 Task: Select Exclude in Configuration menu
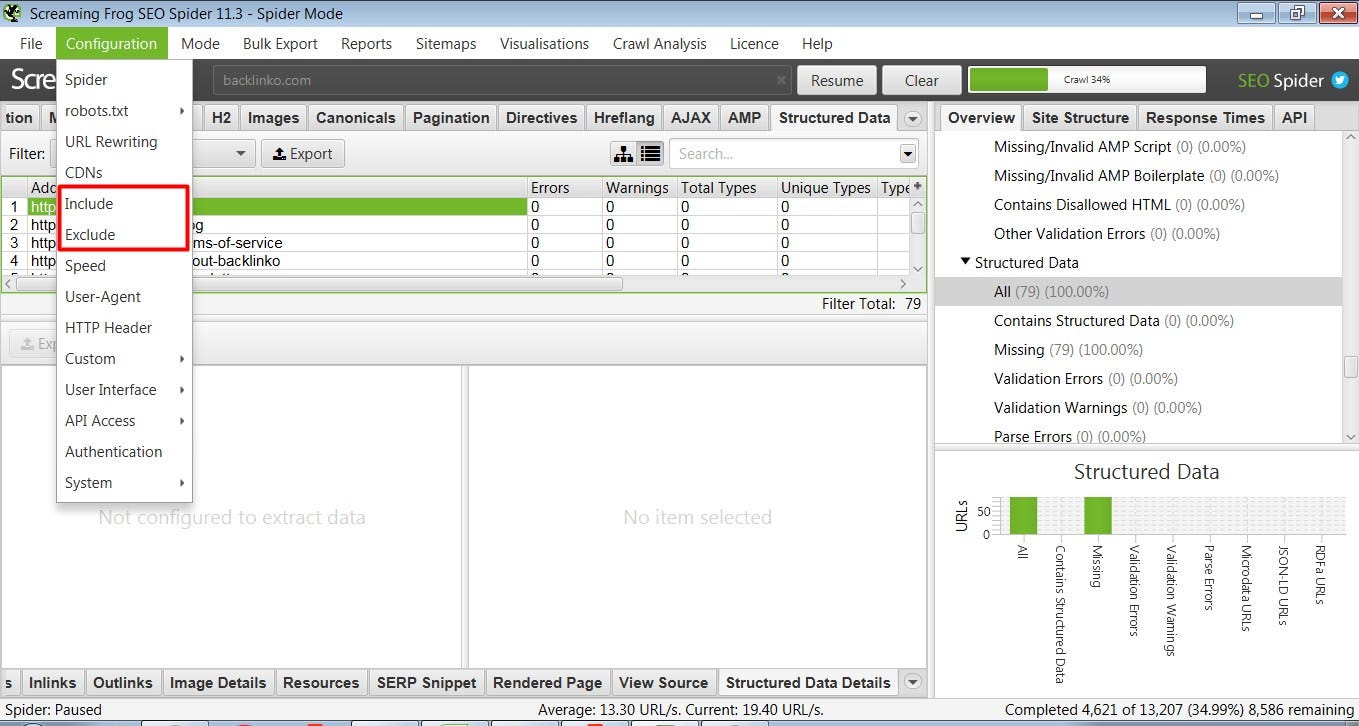tap(124, 235)
